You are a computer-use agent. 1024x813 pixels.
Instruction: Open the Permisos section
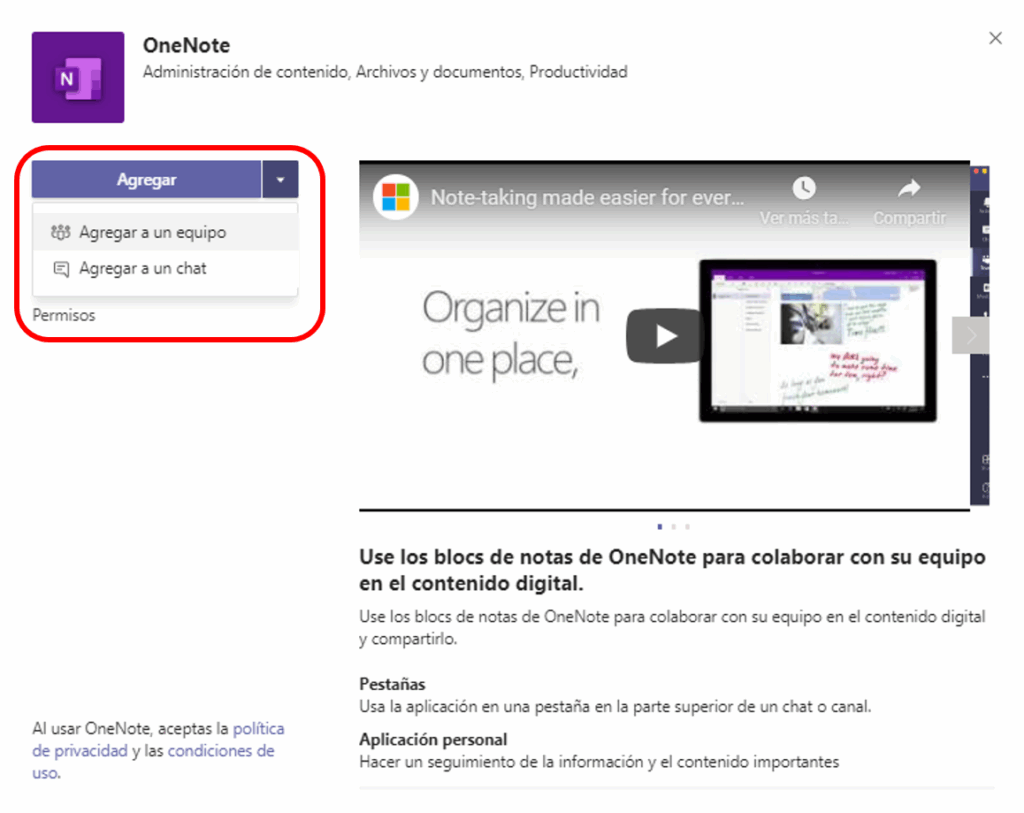(x=64, y=315)
